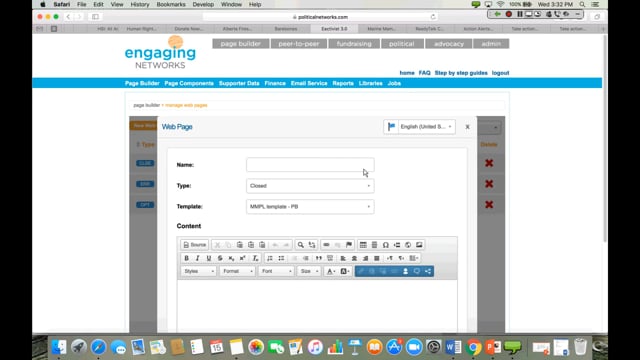Apply Superscript formatting

(x=242, y=258)
